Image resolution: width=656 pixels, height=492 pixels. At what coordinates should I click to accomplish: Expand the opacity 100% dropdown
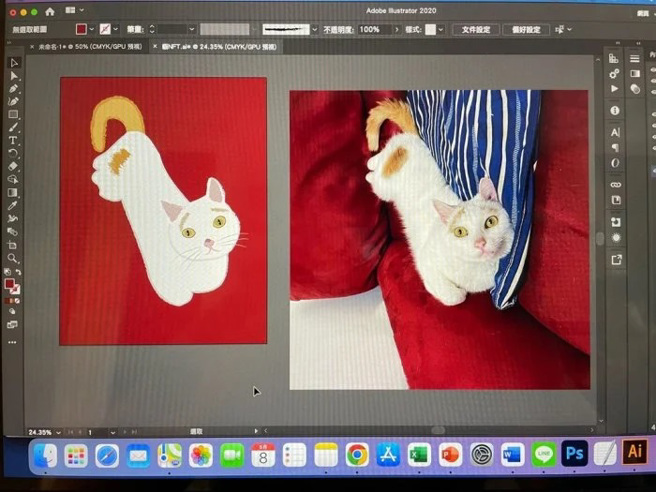pos(388,30)
